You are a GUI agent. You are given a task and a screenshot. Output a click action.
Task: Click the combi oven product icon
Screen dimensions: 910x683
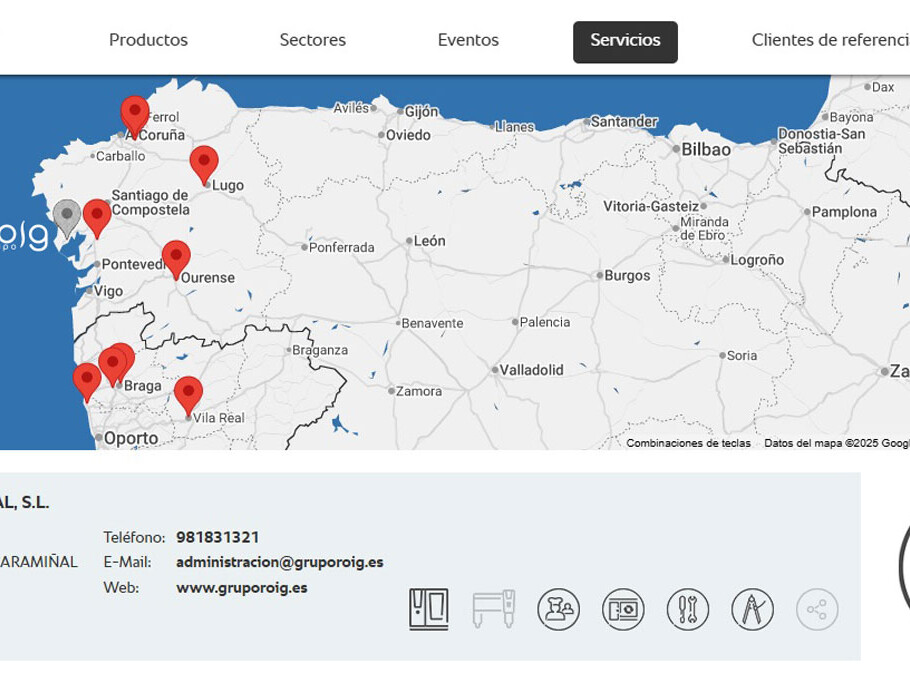click(x=428, y=609)
